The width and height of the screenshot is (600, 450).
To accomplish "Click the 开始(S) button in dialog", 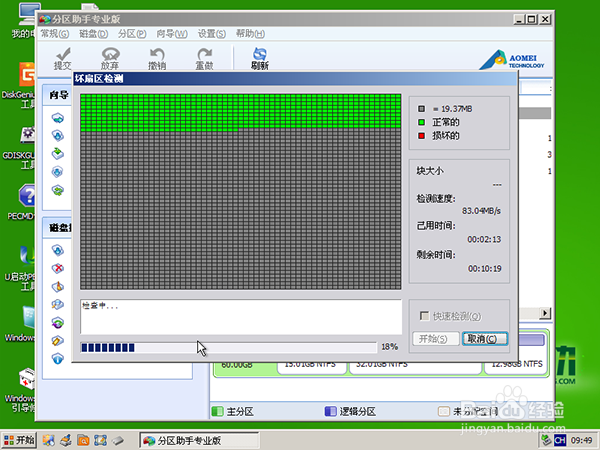I will pos(435,339).
